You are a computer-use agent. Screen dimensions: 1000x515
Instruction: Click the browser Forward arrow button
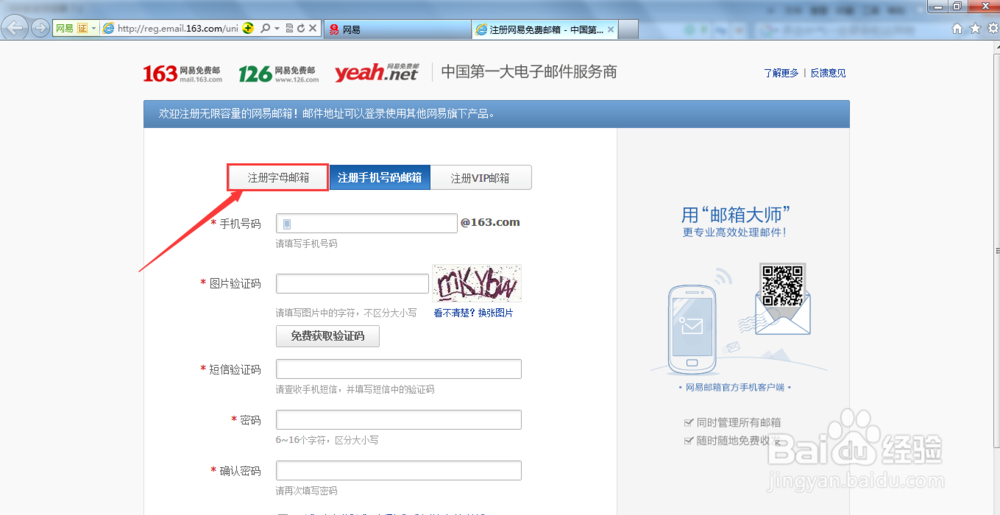tap(40, 29)
